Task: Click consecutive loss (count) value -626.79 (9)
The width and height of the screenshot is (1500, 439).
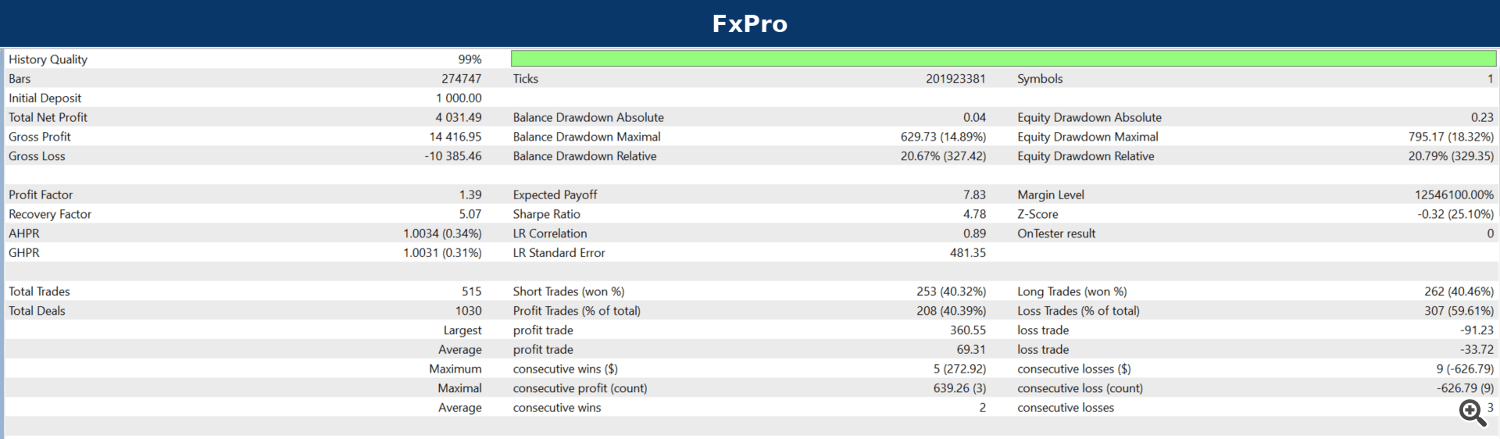Action: [x=1463, y=388]
